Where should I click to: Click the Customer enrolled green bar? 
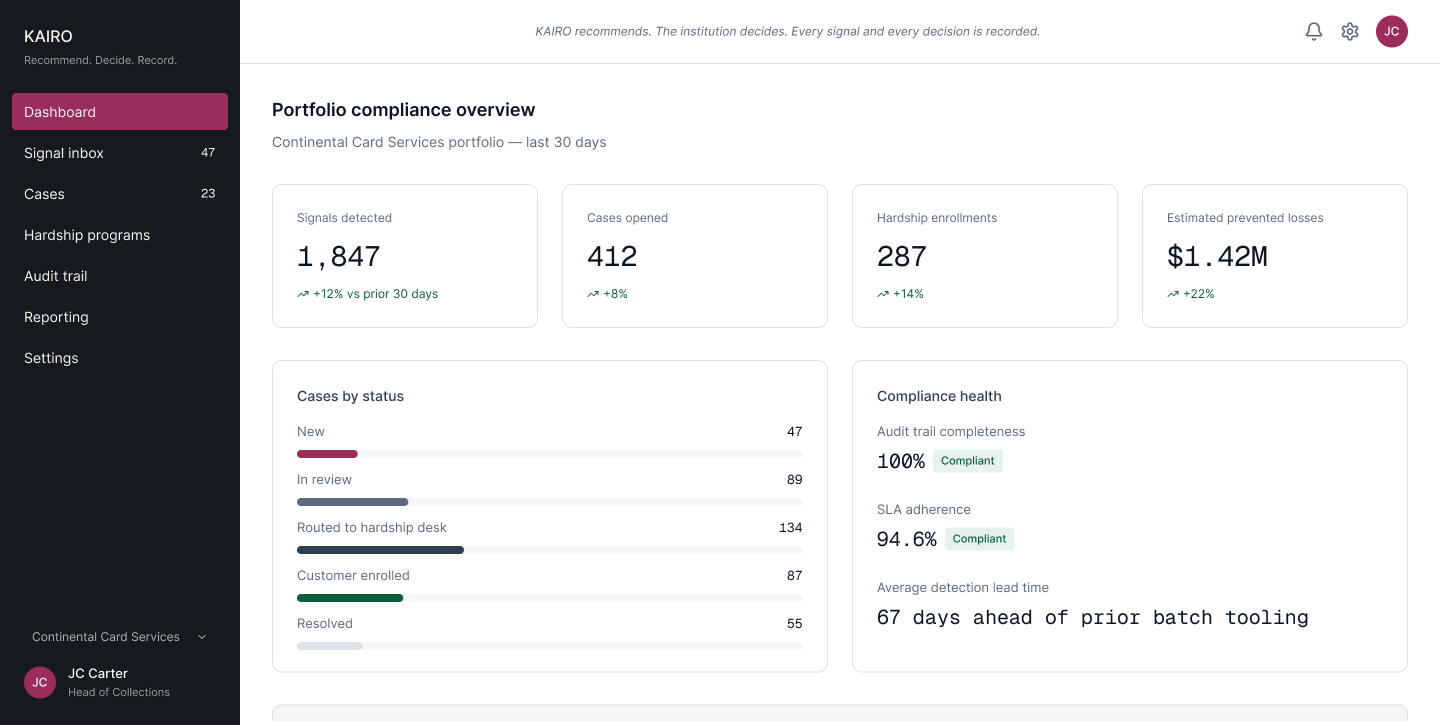pyautogui.click(x=350, y=598)
